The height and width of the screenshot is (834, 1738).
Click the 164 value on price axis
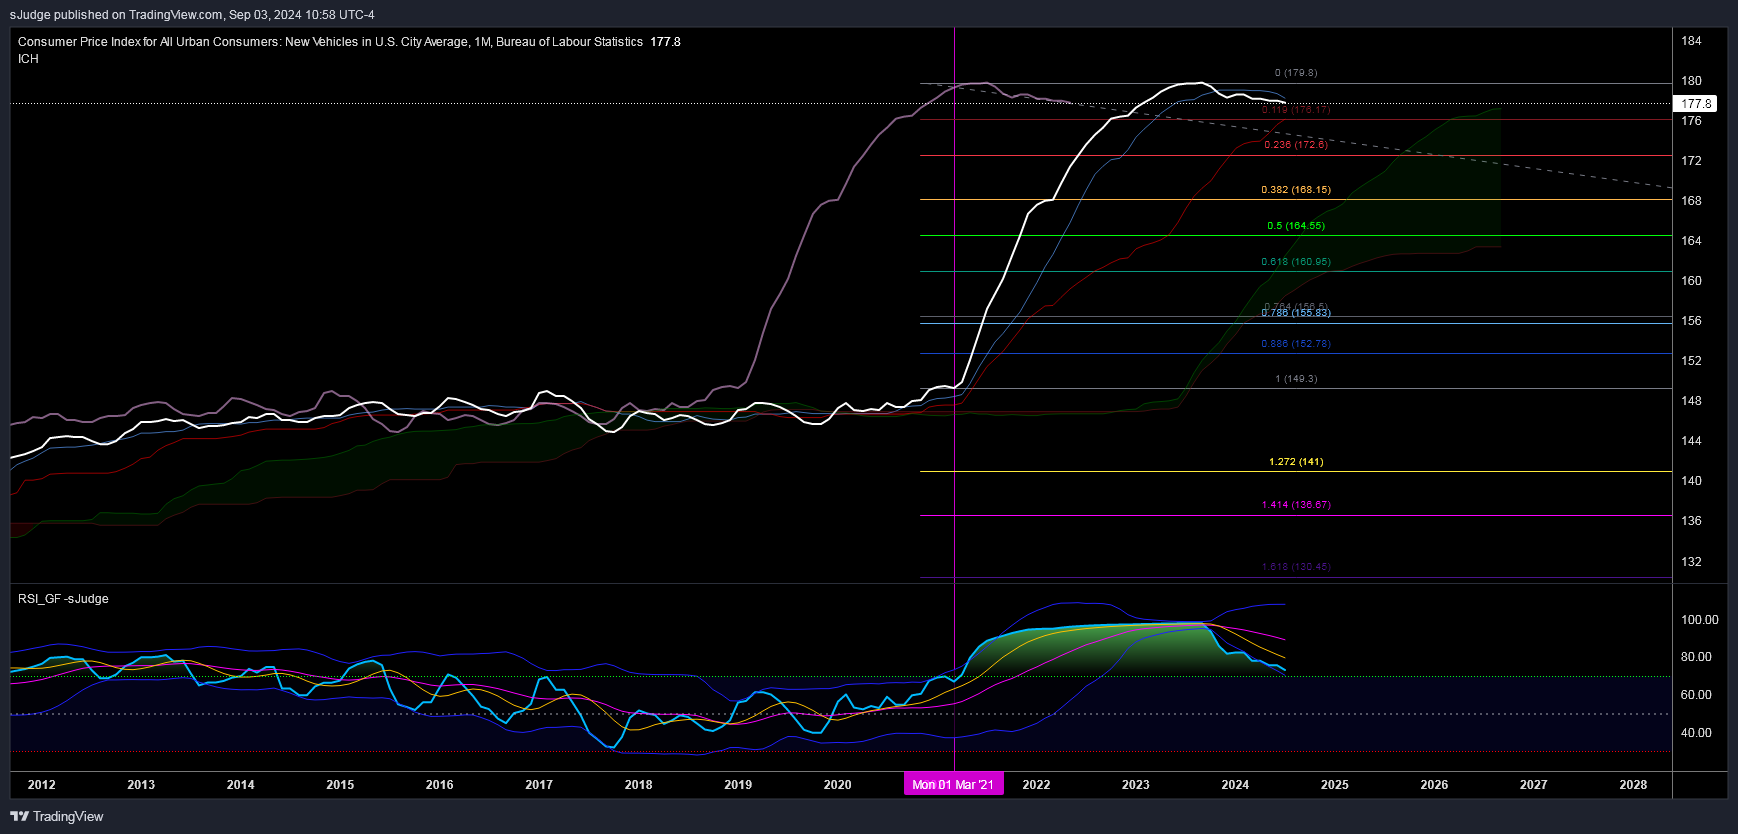click(x=1691, y=241)
